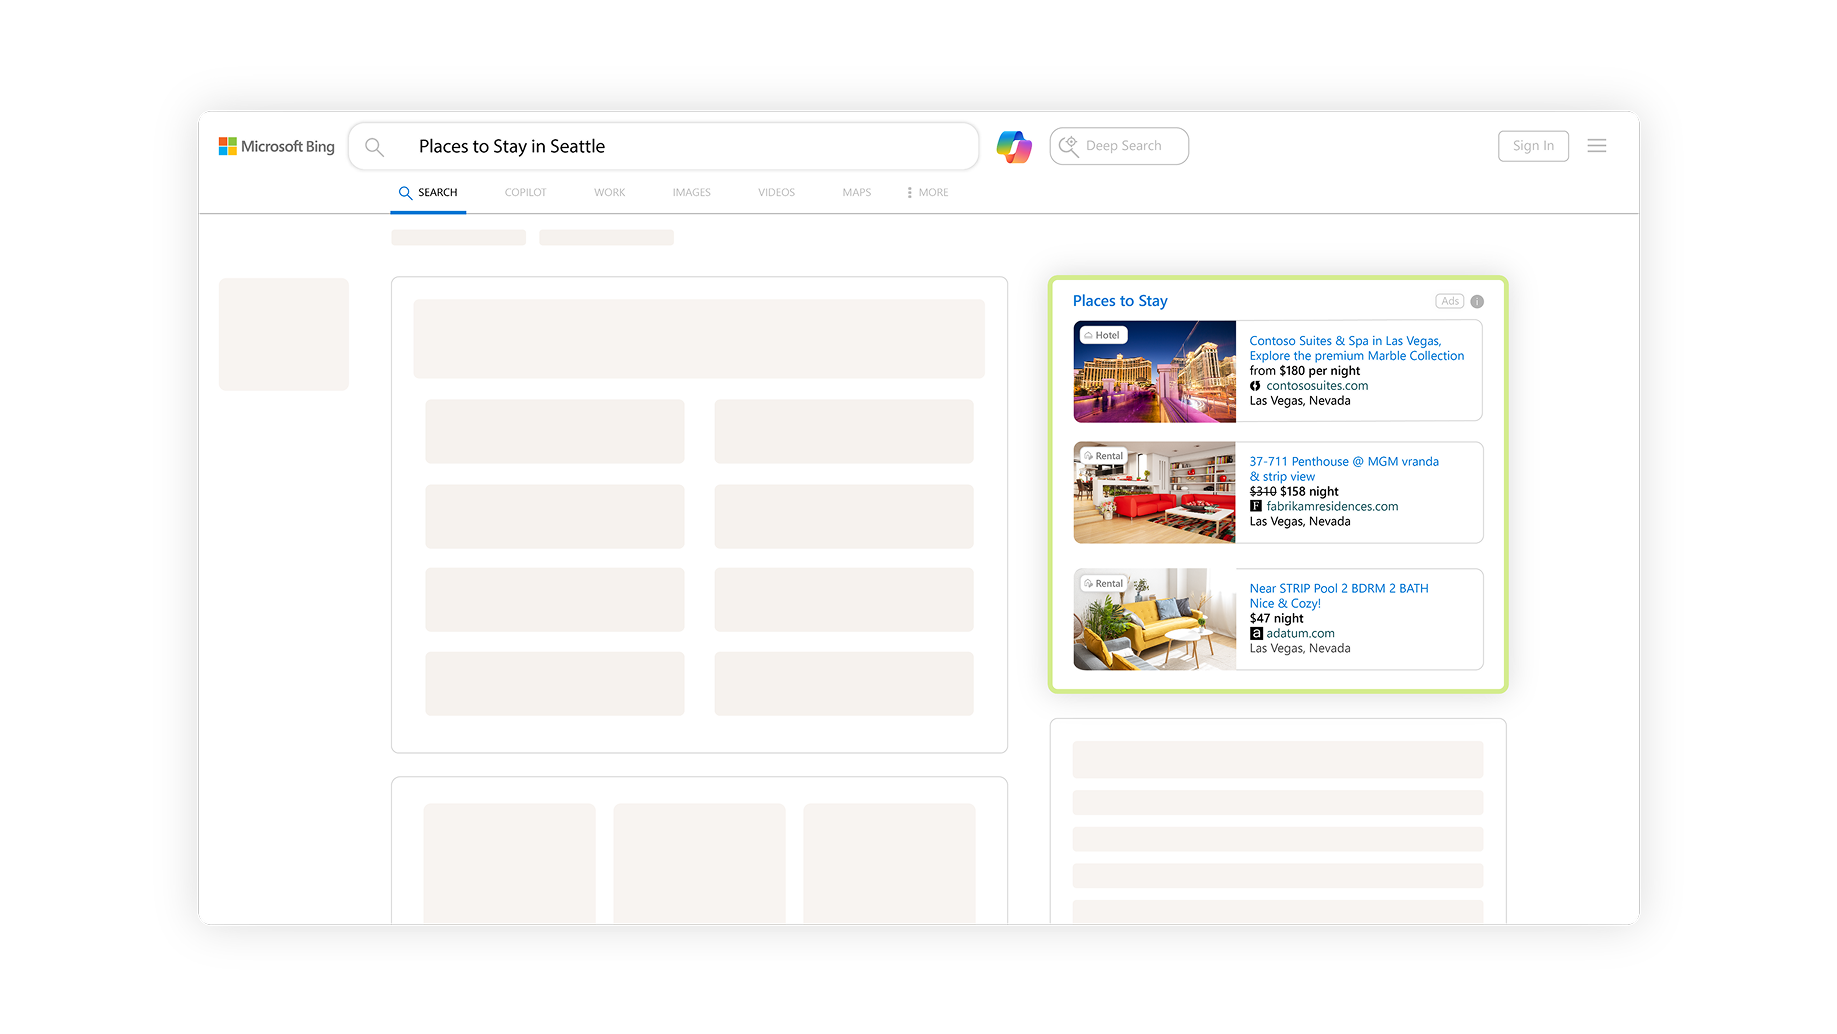Click the Microsoft Bing logo

point(276,146)
